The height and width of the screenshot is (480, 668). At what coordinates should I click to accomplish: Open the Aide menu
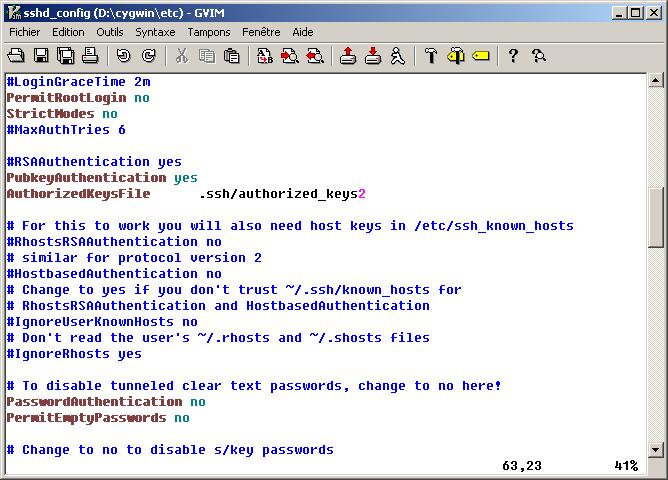tap(302, 32)
